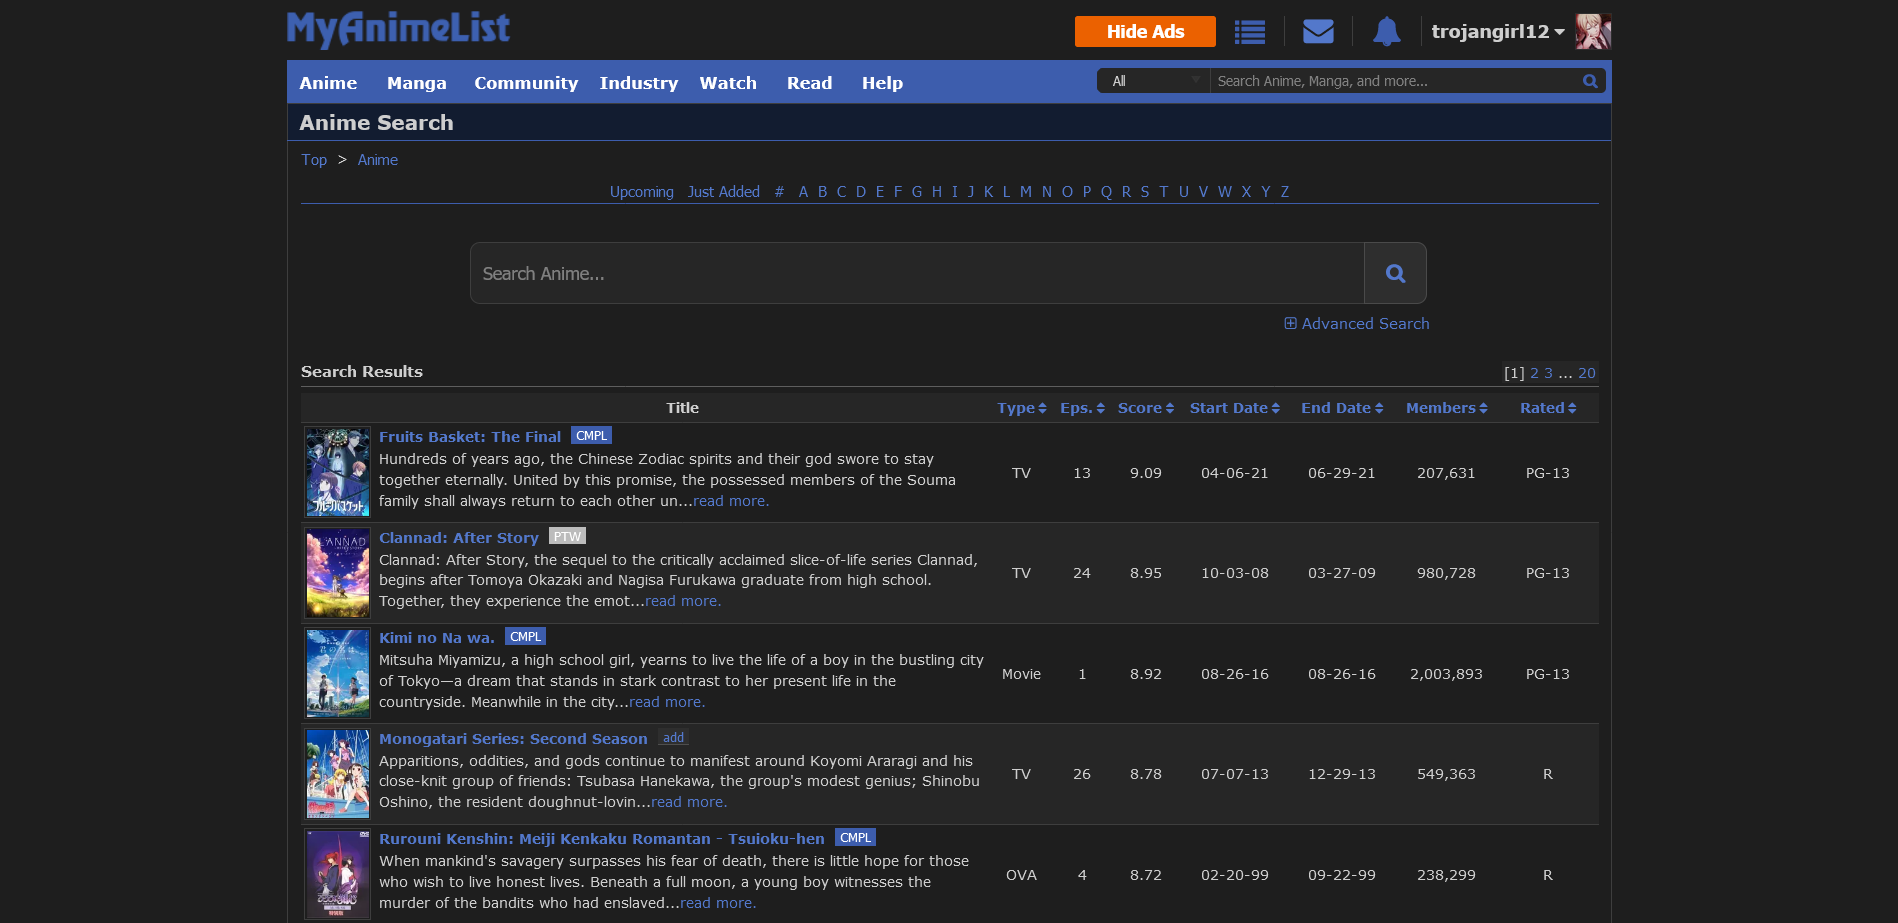Toggle the CMPL status badge for Fruits Basket
This screenshot has height=923, width=1898.
[x=591, y=436]
